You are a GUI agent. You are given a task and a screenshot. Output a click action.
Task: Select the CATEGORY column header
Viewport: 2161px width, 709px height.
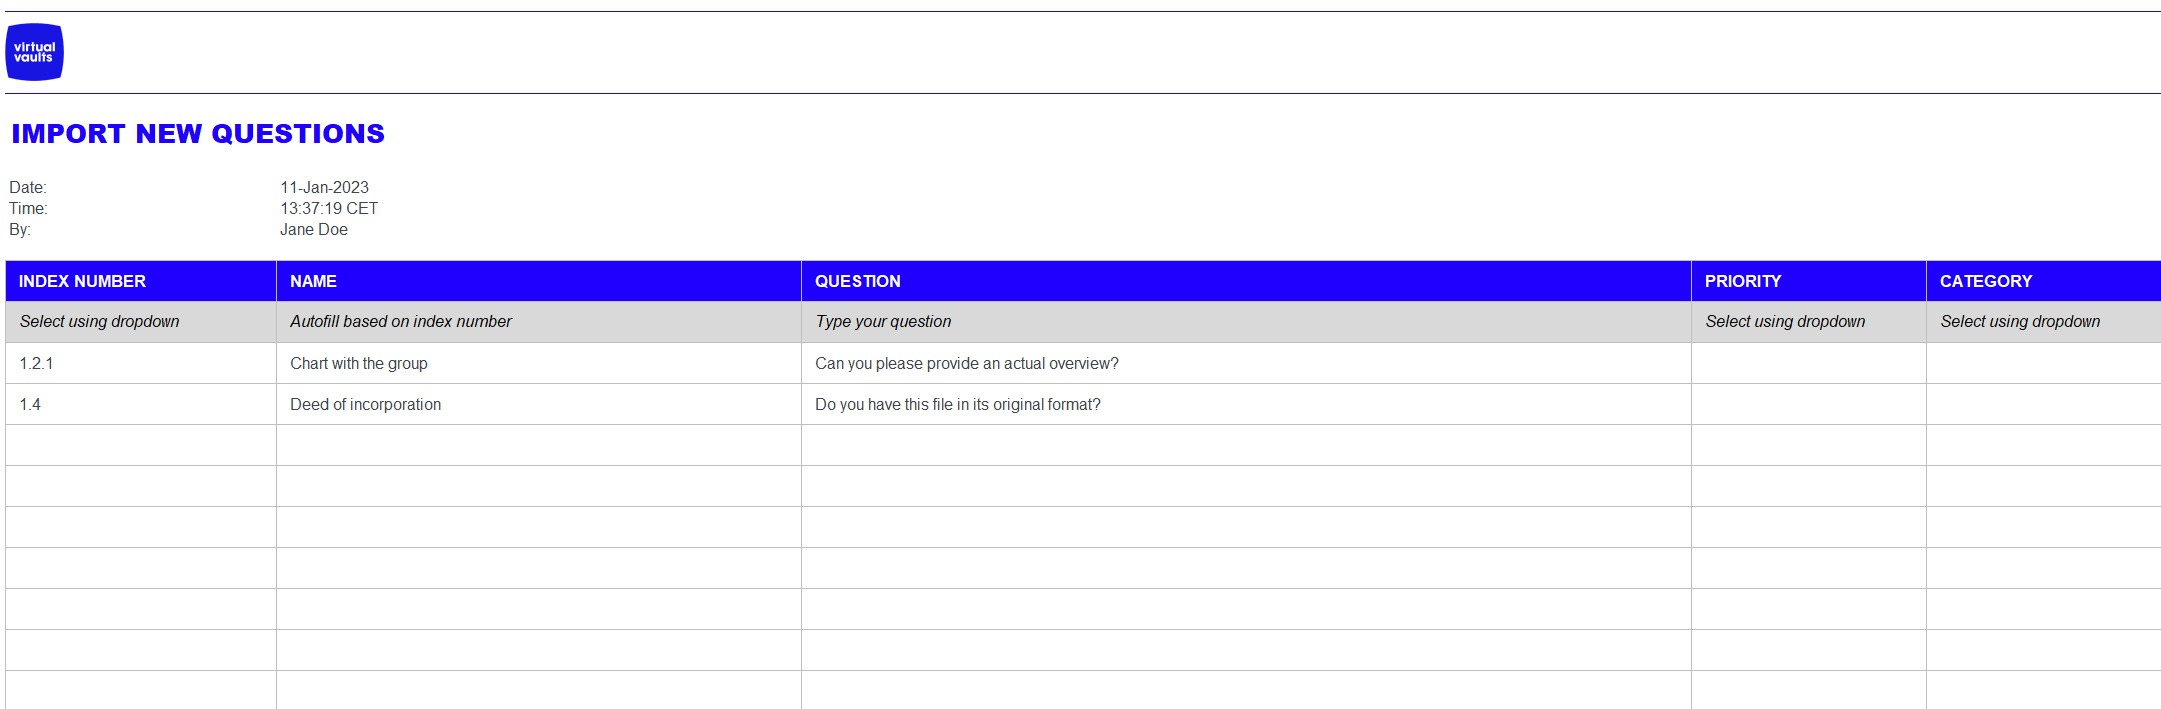click(2042, 281)
